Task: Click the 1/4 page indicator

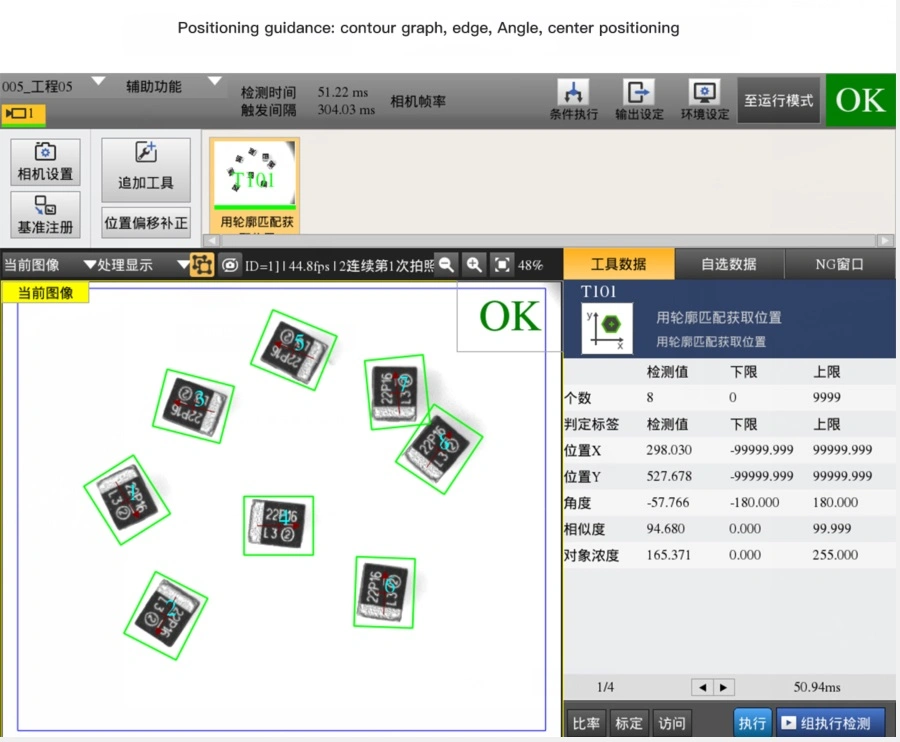Action: pyautogui.click(x=605, y=687)
